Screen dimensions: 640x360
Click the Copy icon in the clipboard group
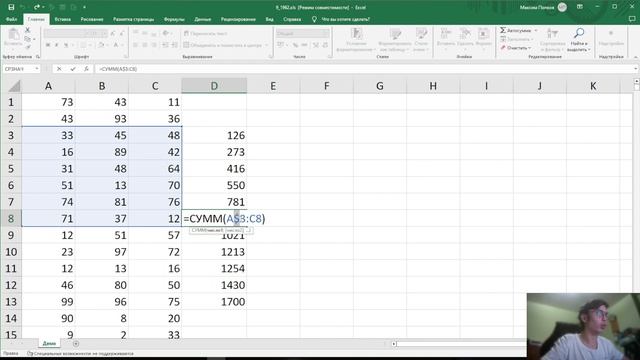[27, 39]
